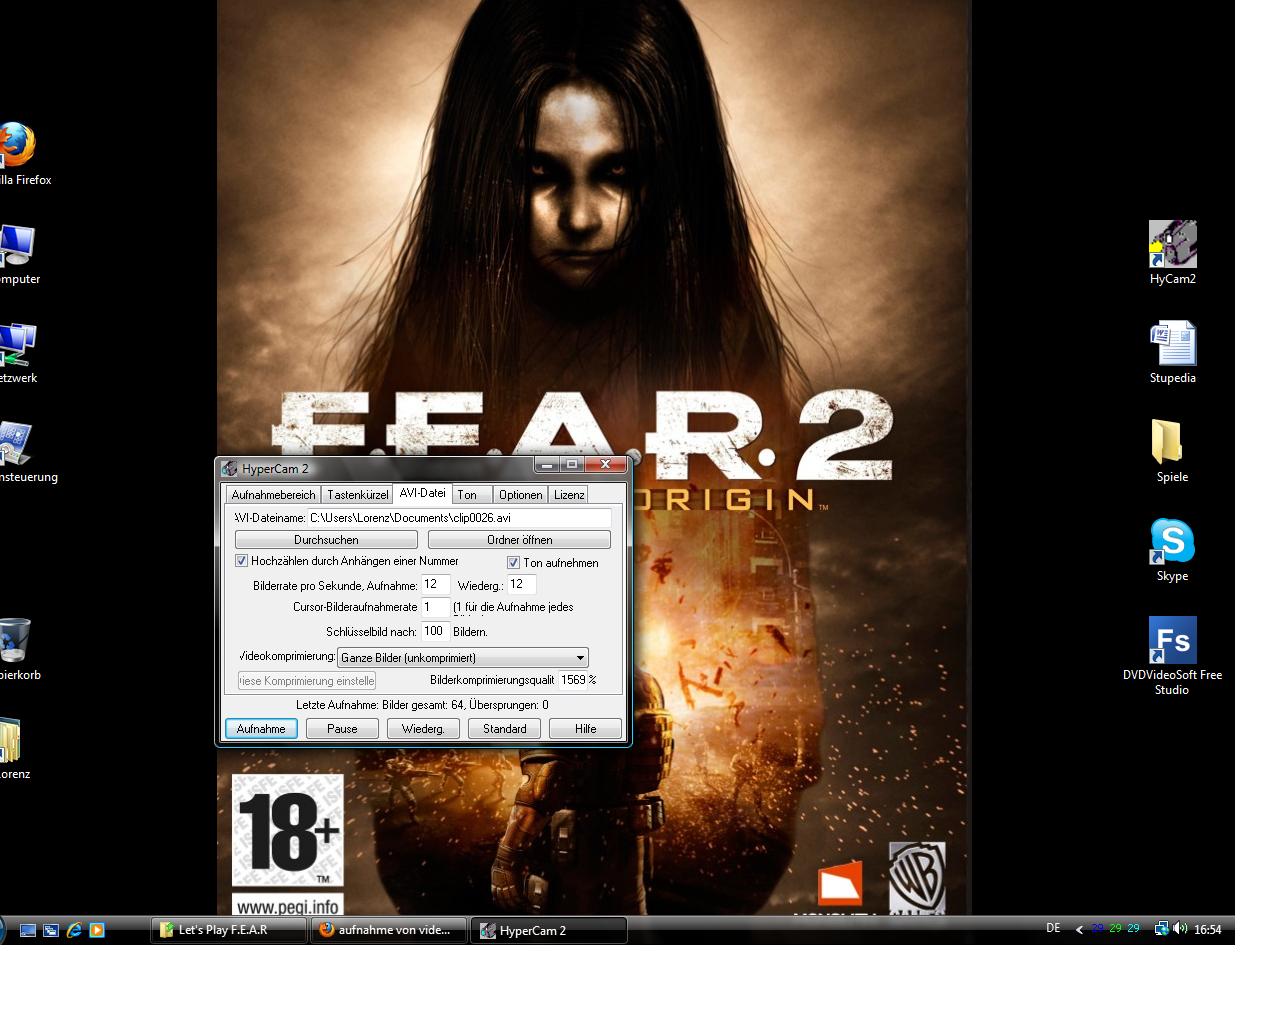1280x1024 pixels.
Task: Click the Durchsuchen button
Action: coord(326,540)
